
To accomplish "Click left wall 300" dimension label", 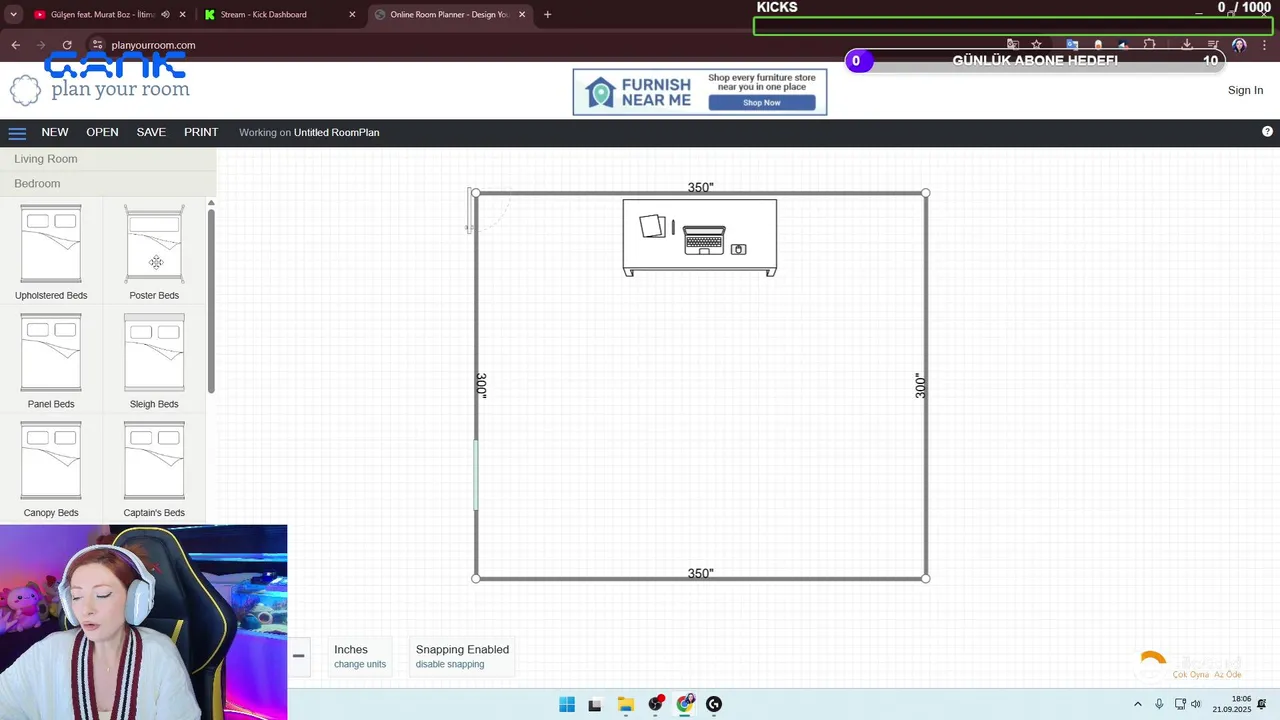I will click(x=481, y=386).
